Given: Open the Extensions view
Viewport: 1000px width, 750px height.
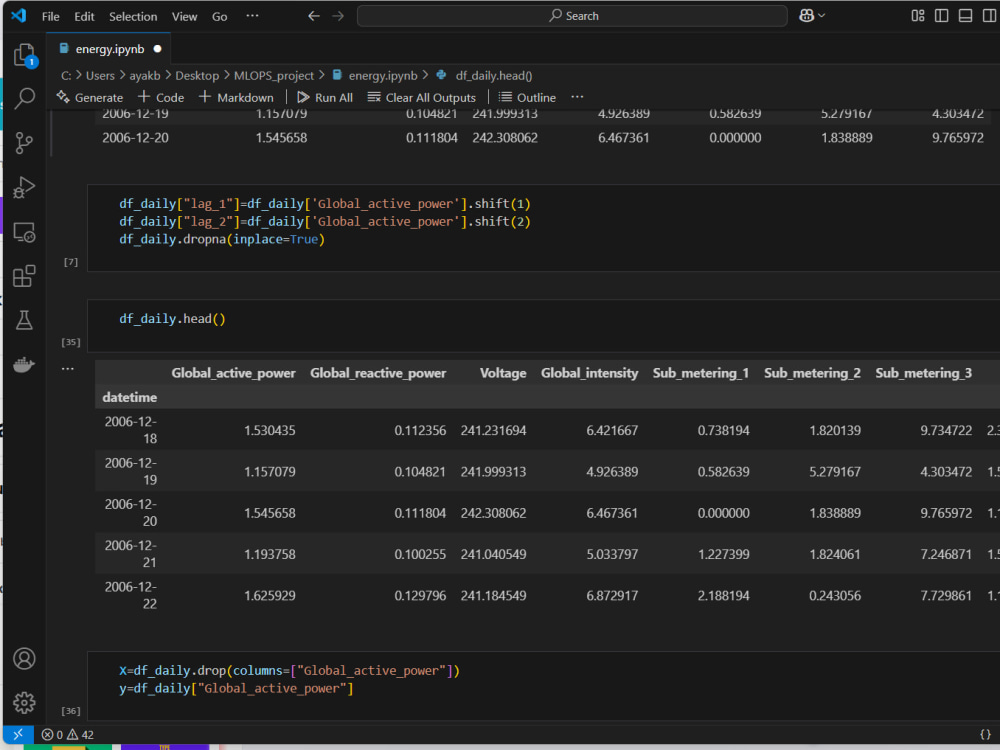Looking at the screenshot, I should [24, 276].
